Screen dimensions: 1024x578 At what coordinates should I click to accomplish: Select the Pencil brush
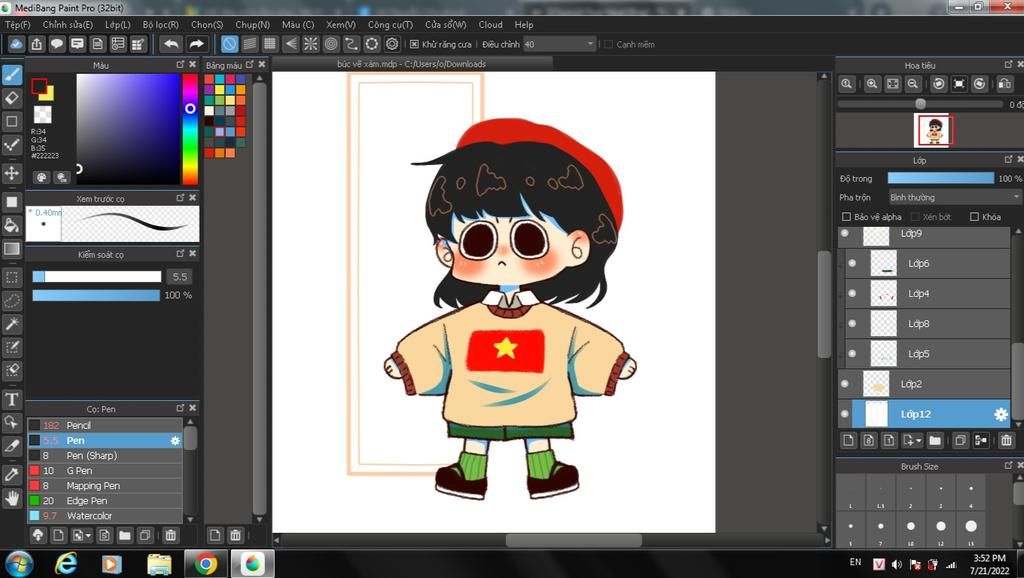click(x=104, y=425)
